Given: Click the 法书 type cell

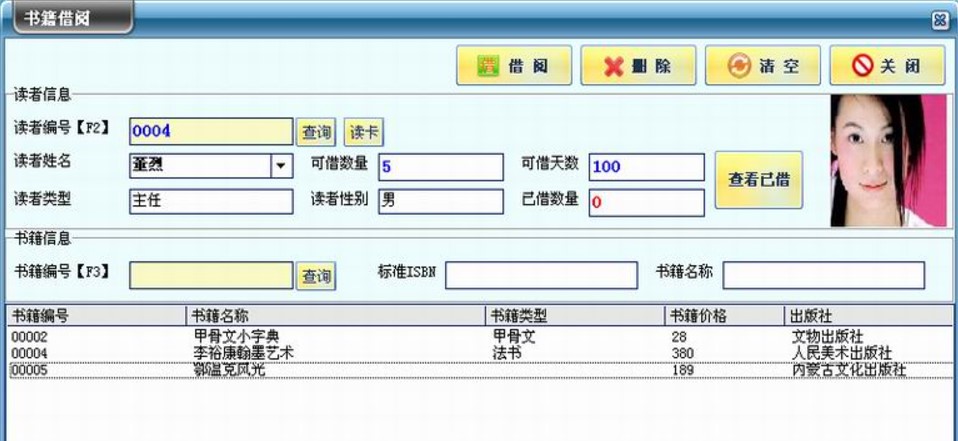Looking at the screenshot, I should (x=506, y=353).
